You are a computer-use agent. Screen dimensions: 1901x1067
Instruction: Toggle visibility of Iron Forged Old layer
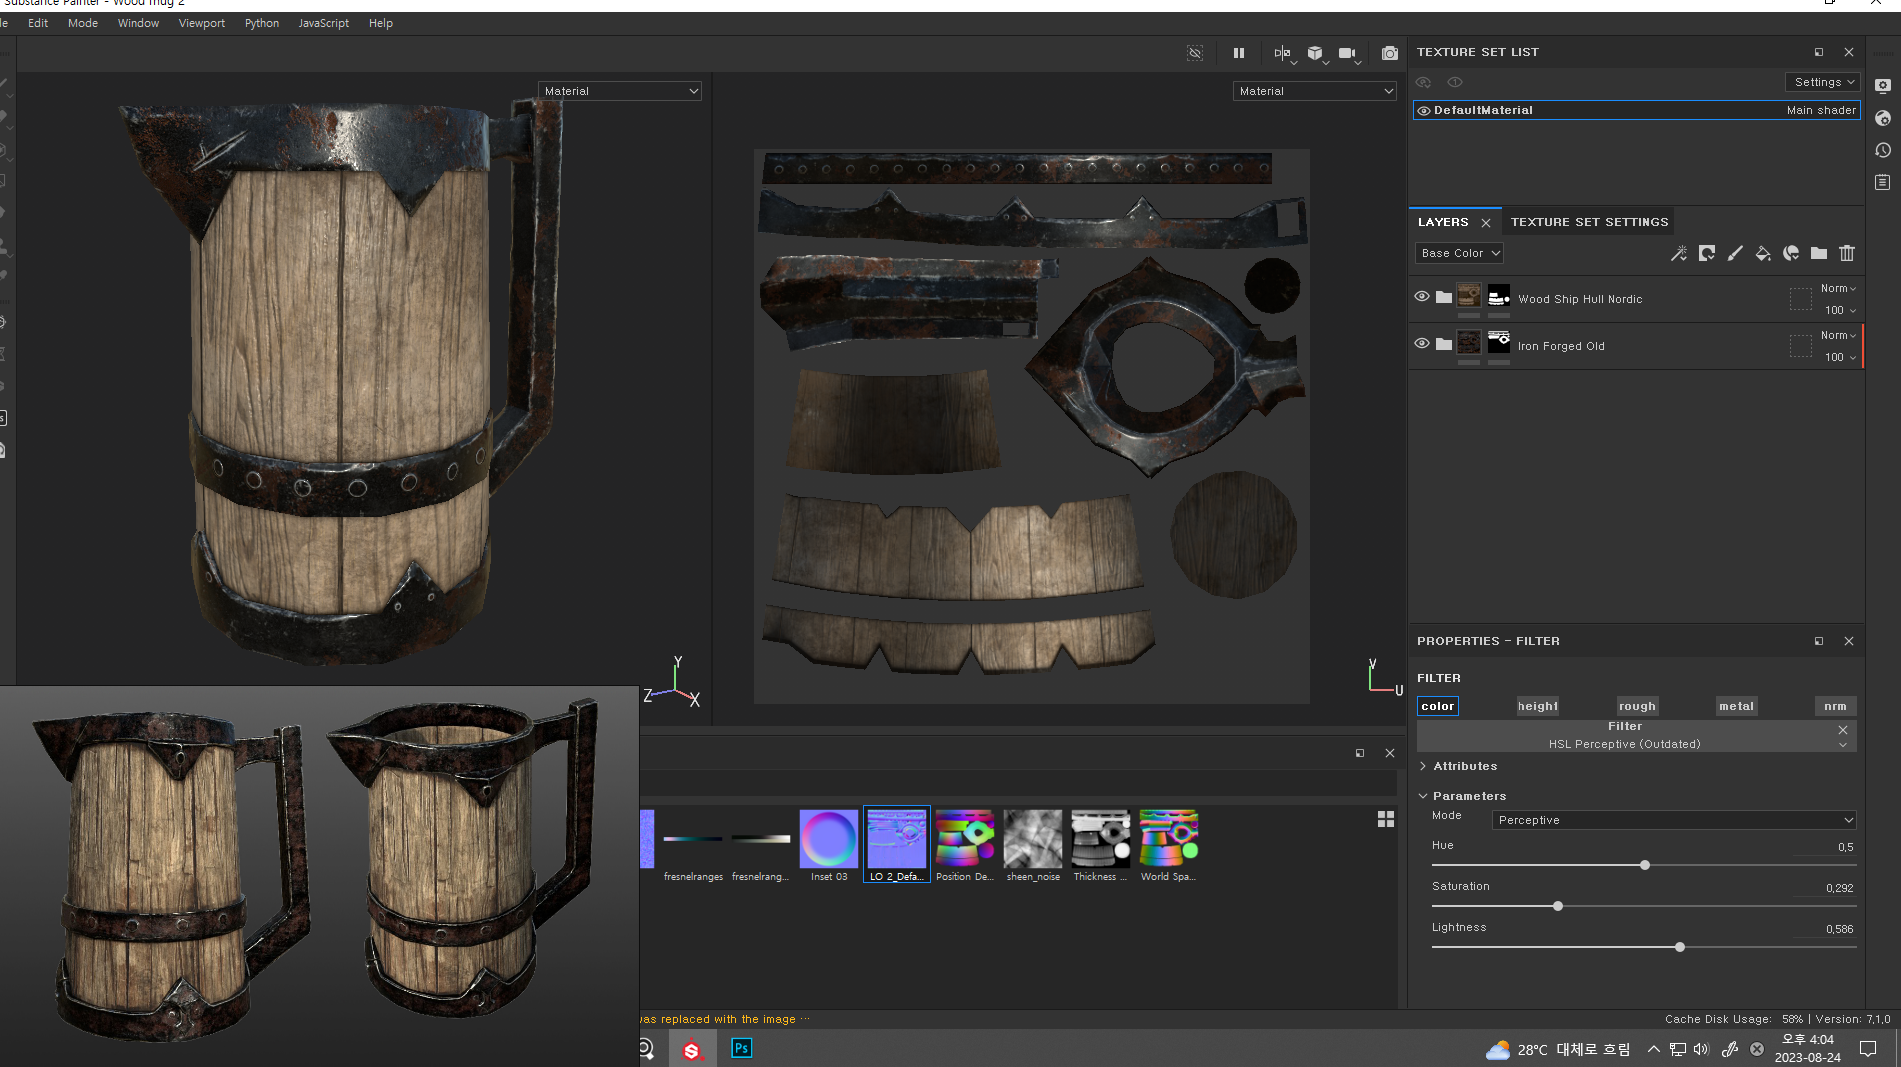click(x=1422, y=343)
